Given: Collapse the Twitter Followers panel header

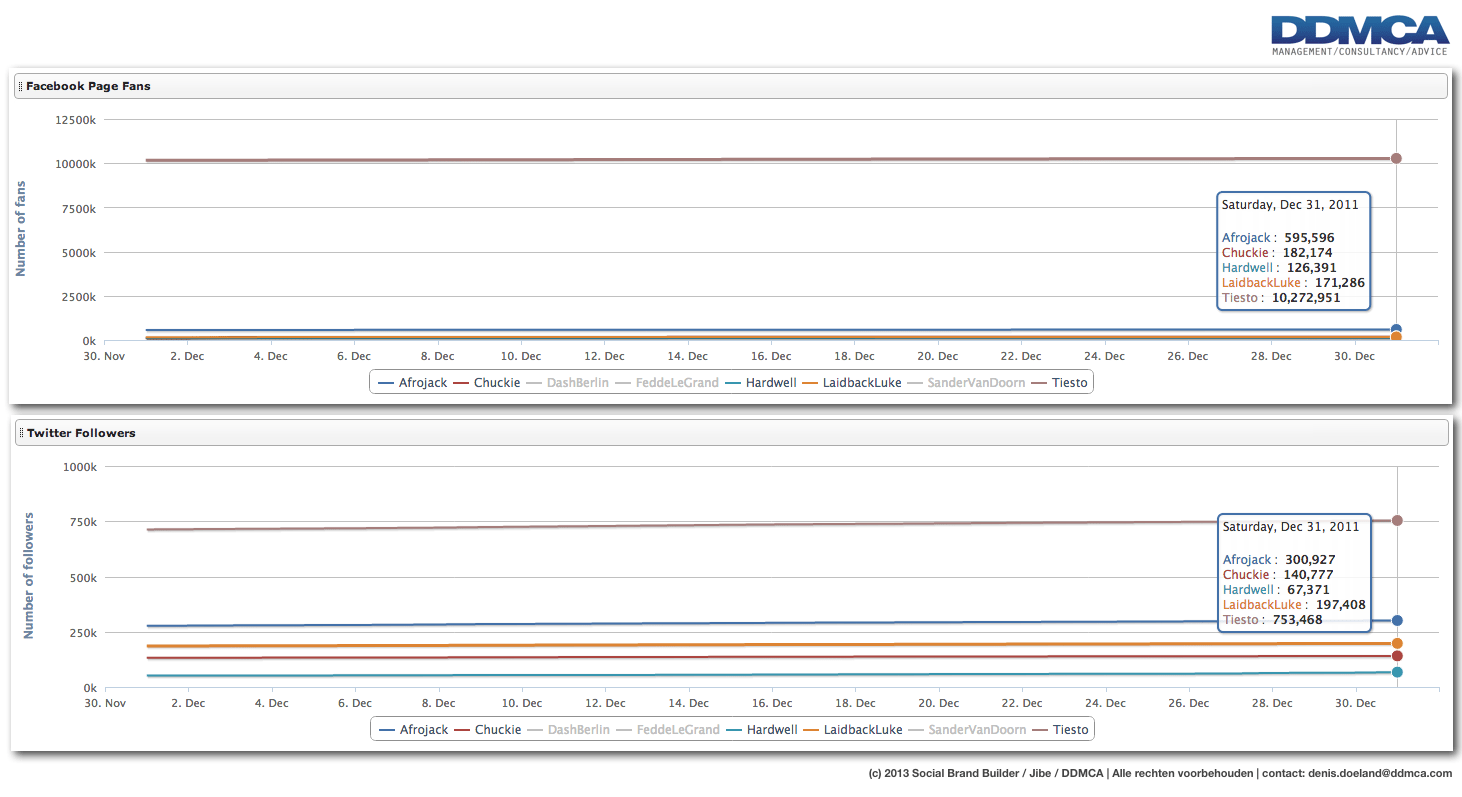Looking at the screenshot, I should click(x=730, y=433).
